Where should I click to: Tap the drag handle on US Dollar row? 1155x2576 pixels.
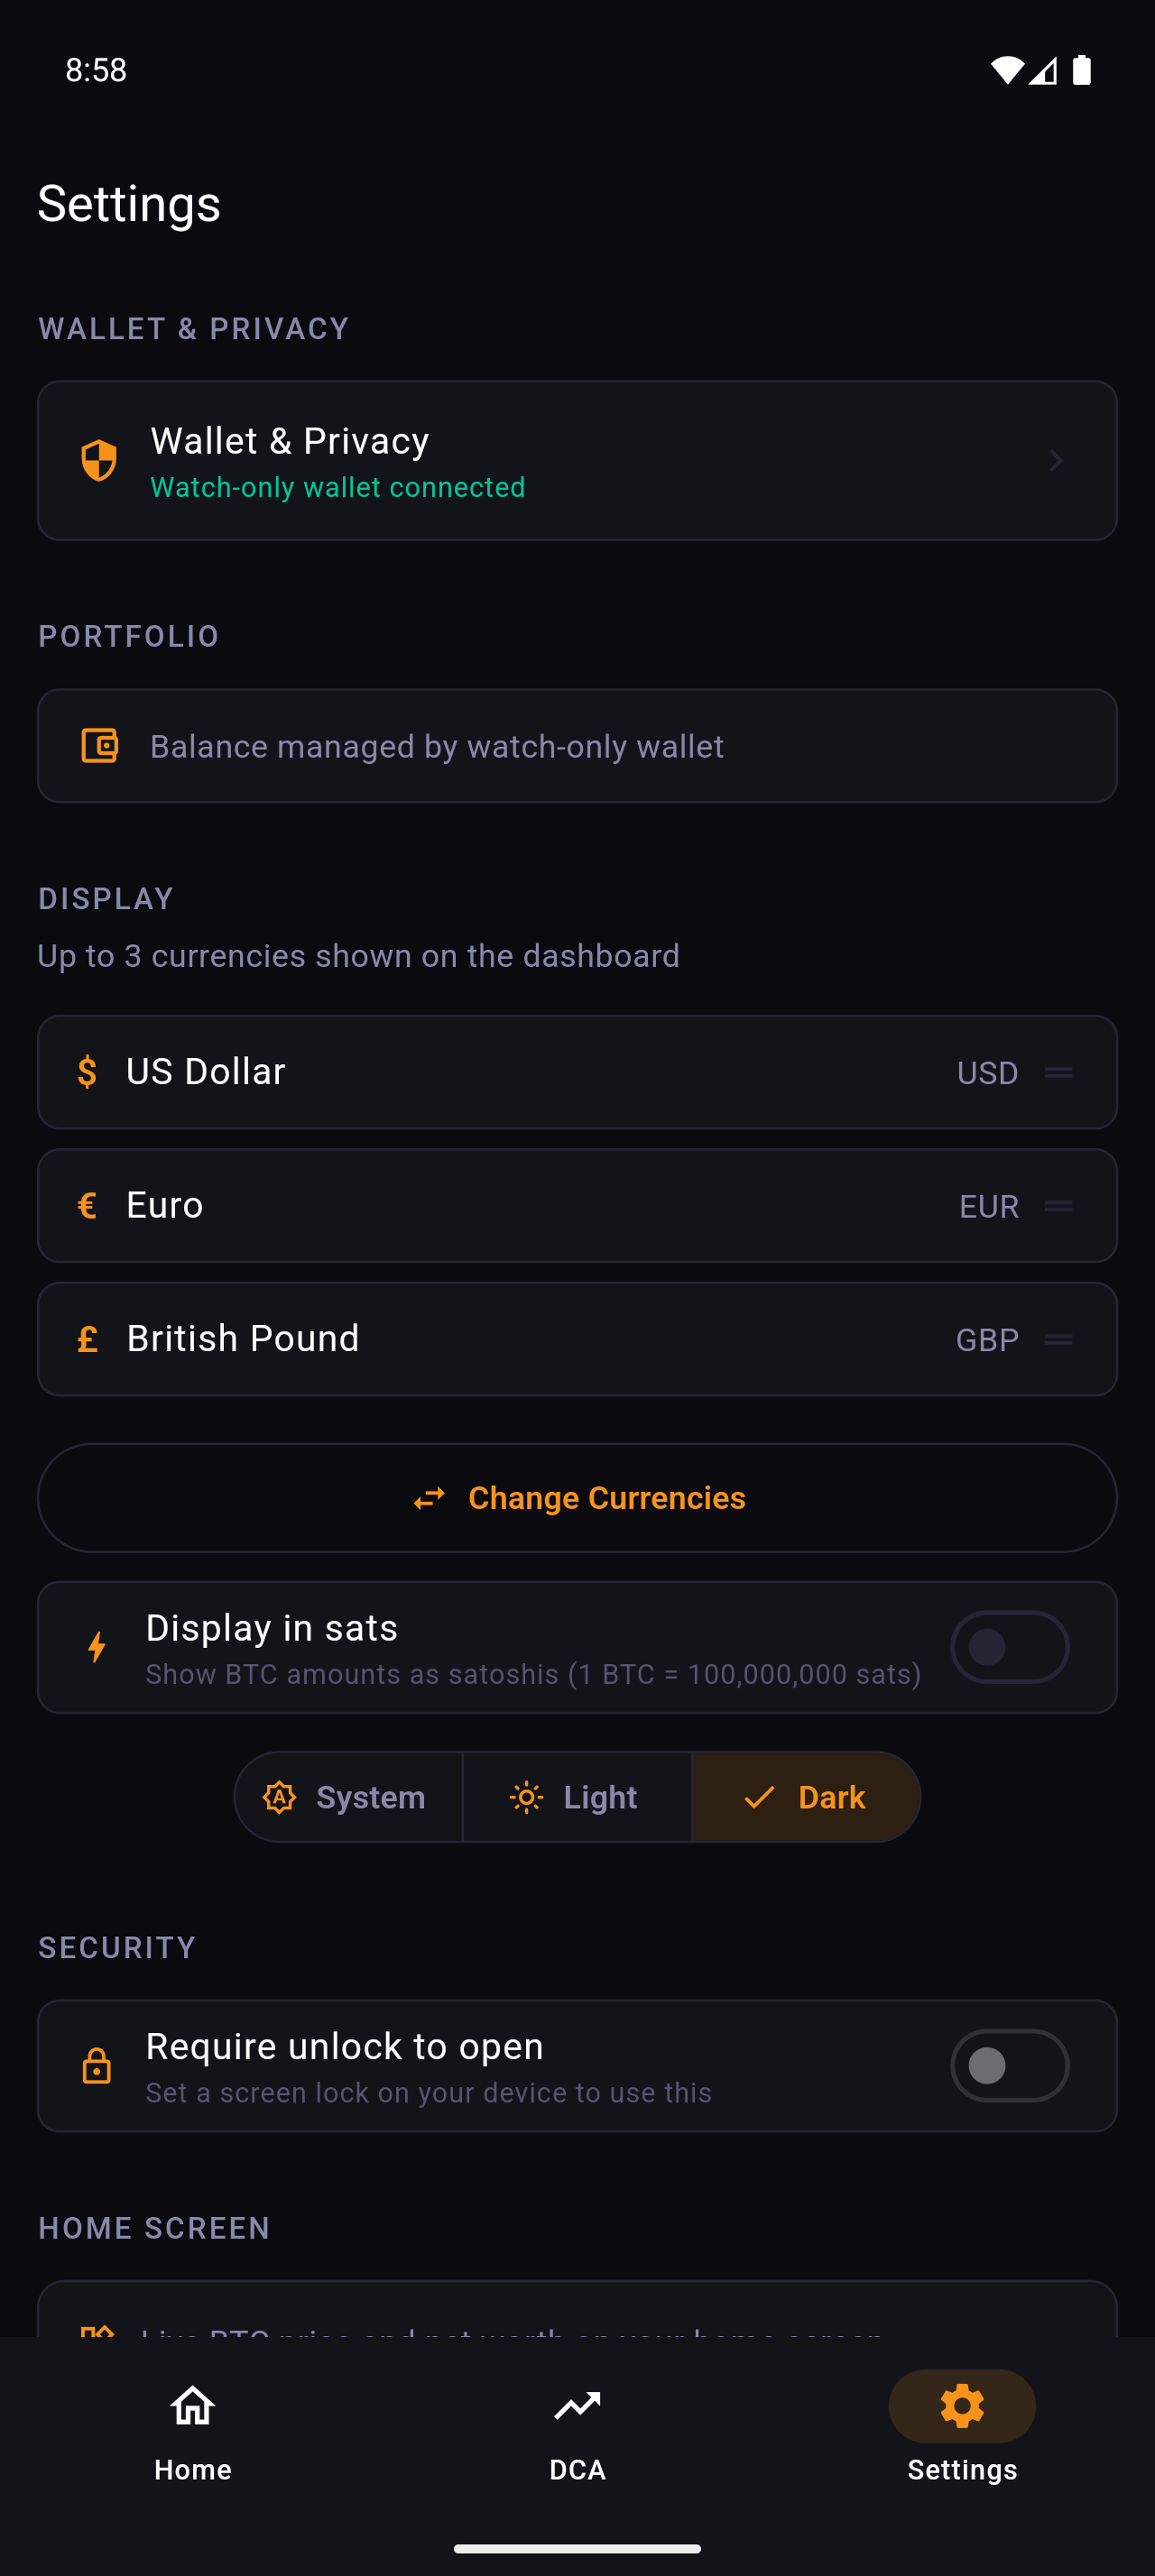tap(1058, 1072)
